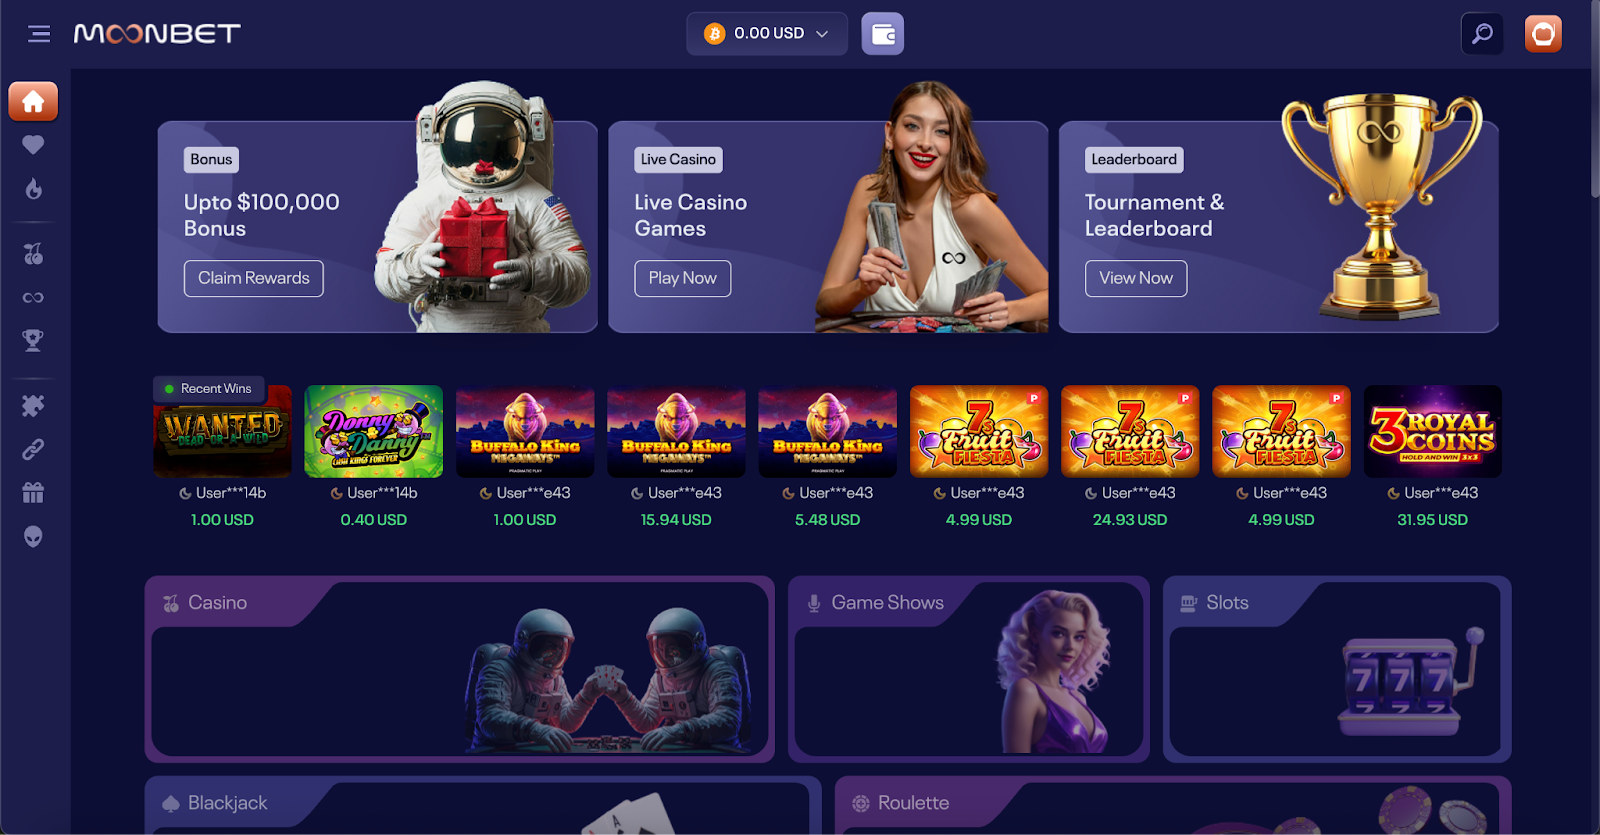Open the 3 Royal Coins game thumbnail
Screen dimensions: 1600x835
[x=1433, y=431]
